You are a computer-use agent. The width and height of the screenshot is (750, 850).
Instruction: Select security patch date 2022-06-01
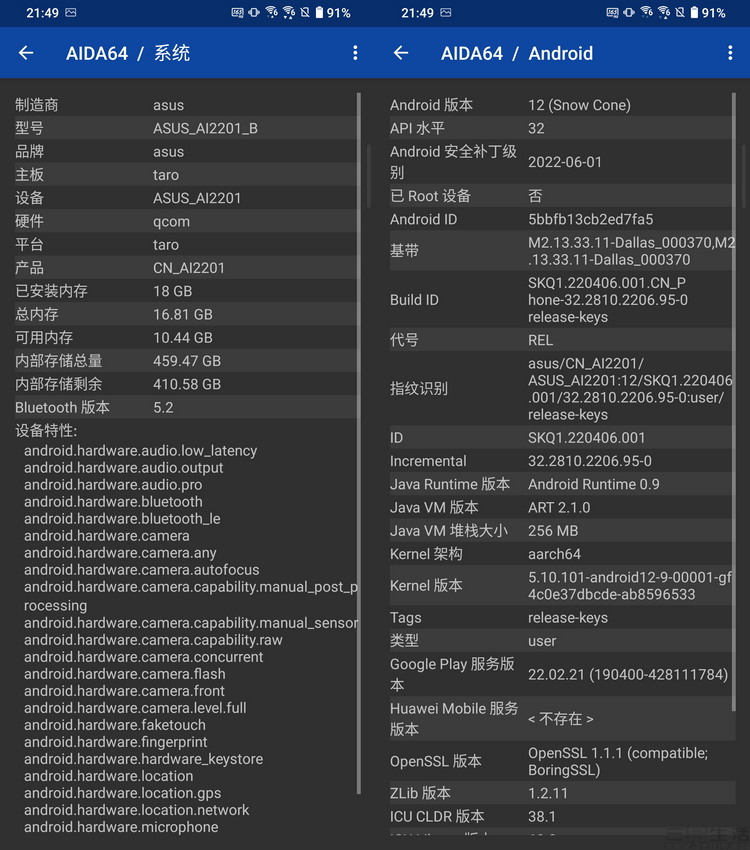pos(565,162)
